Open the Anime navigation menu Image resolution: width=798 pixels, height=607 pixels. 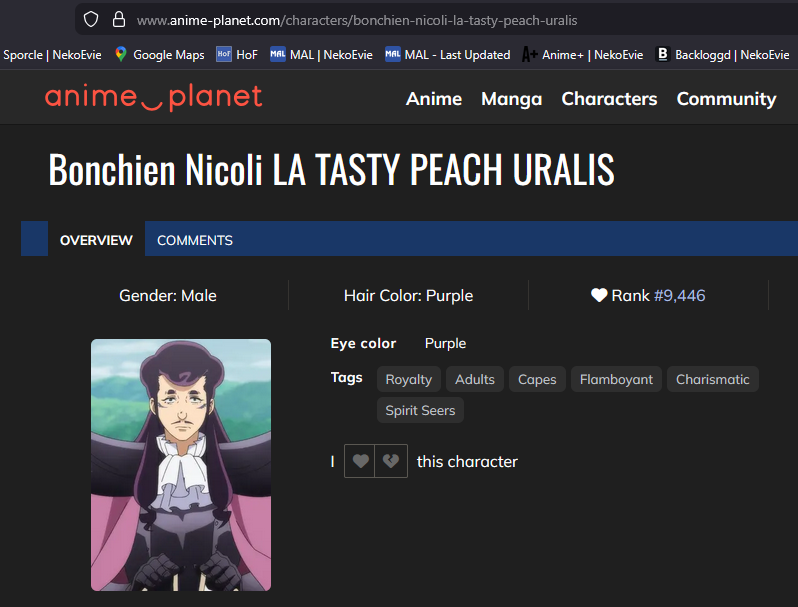point(434,99)
